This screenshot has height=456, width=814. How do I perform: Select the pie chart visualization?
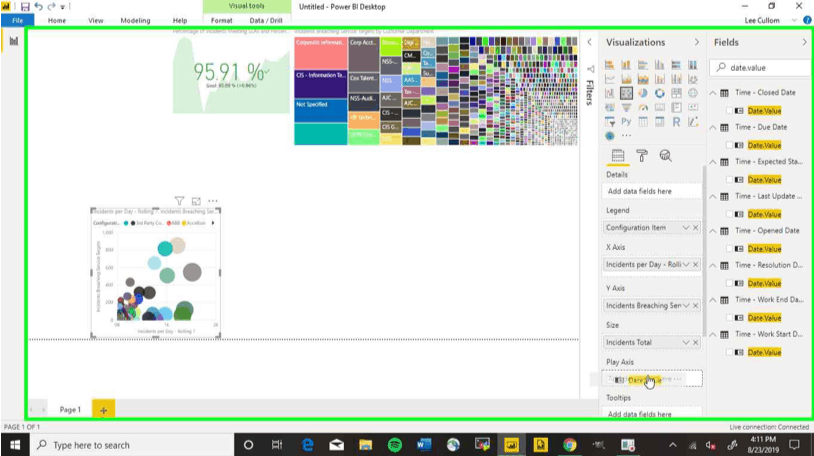coord(643,93)
